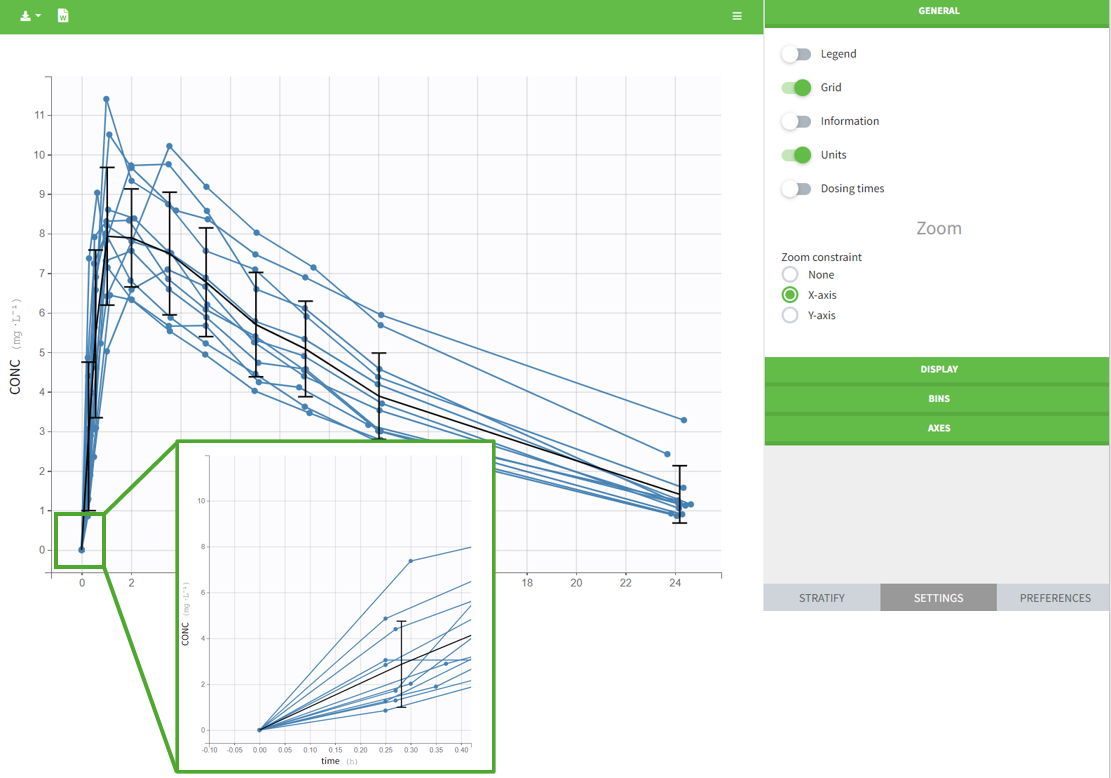Image resolution: width=1111 pixels, height=778 pixels.
Task: Disable the Units toggle
Action: tap(796, 155)
